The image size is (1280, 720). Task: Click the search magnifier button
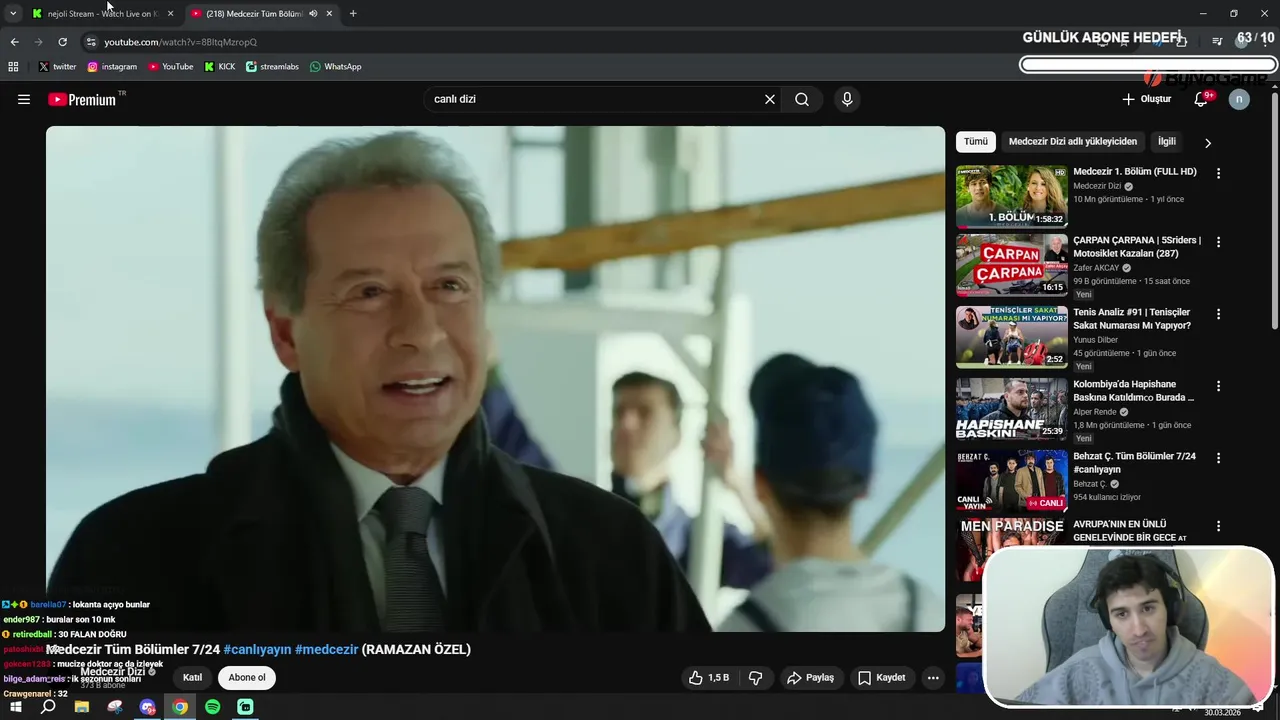click(x=802, y=99)
